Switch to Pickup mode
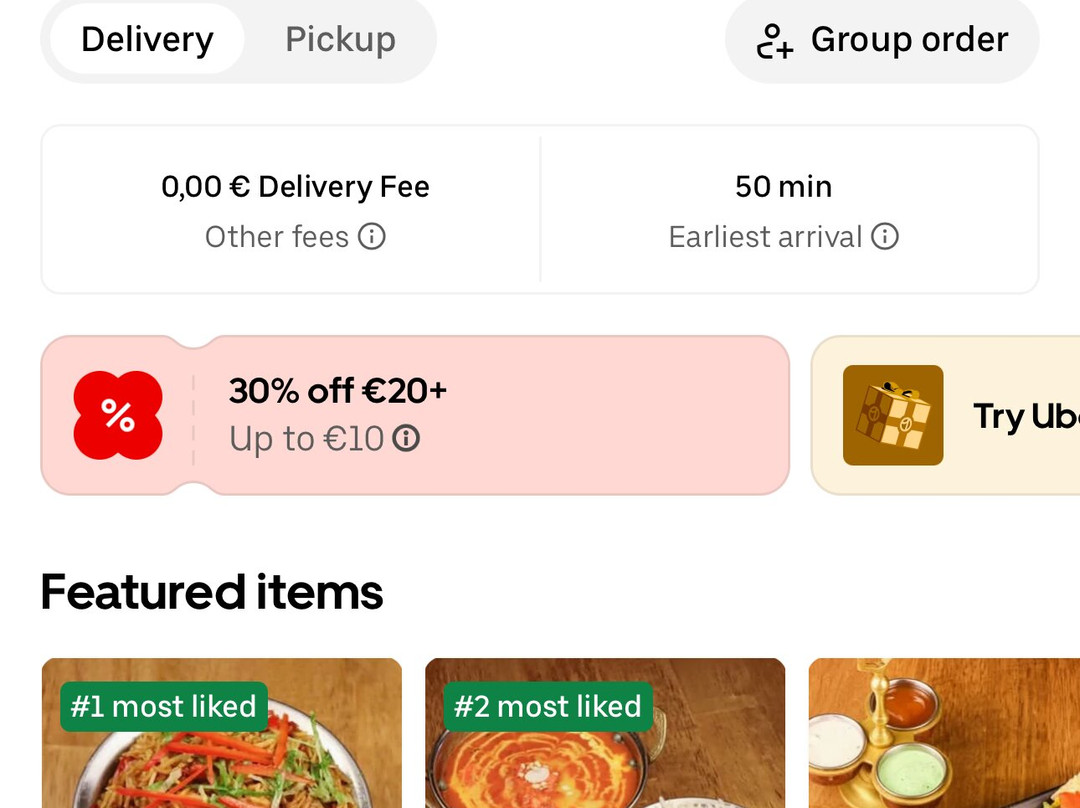The height and width of the screenshot is (808, 1080). 340,40
